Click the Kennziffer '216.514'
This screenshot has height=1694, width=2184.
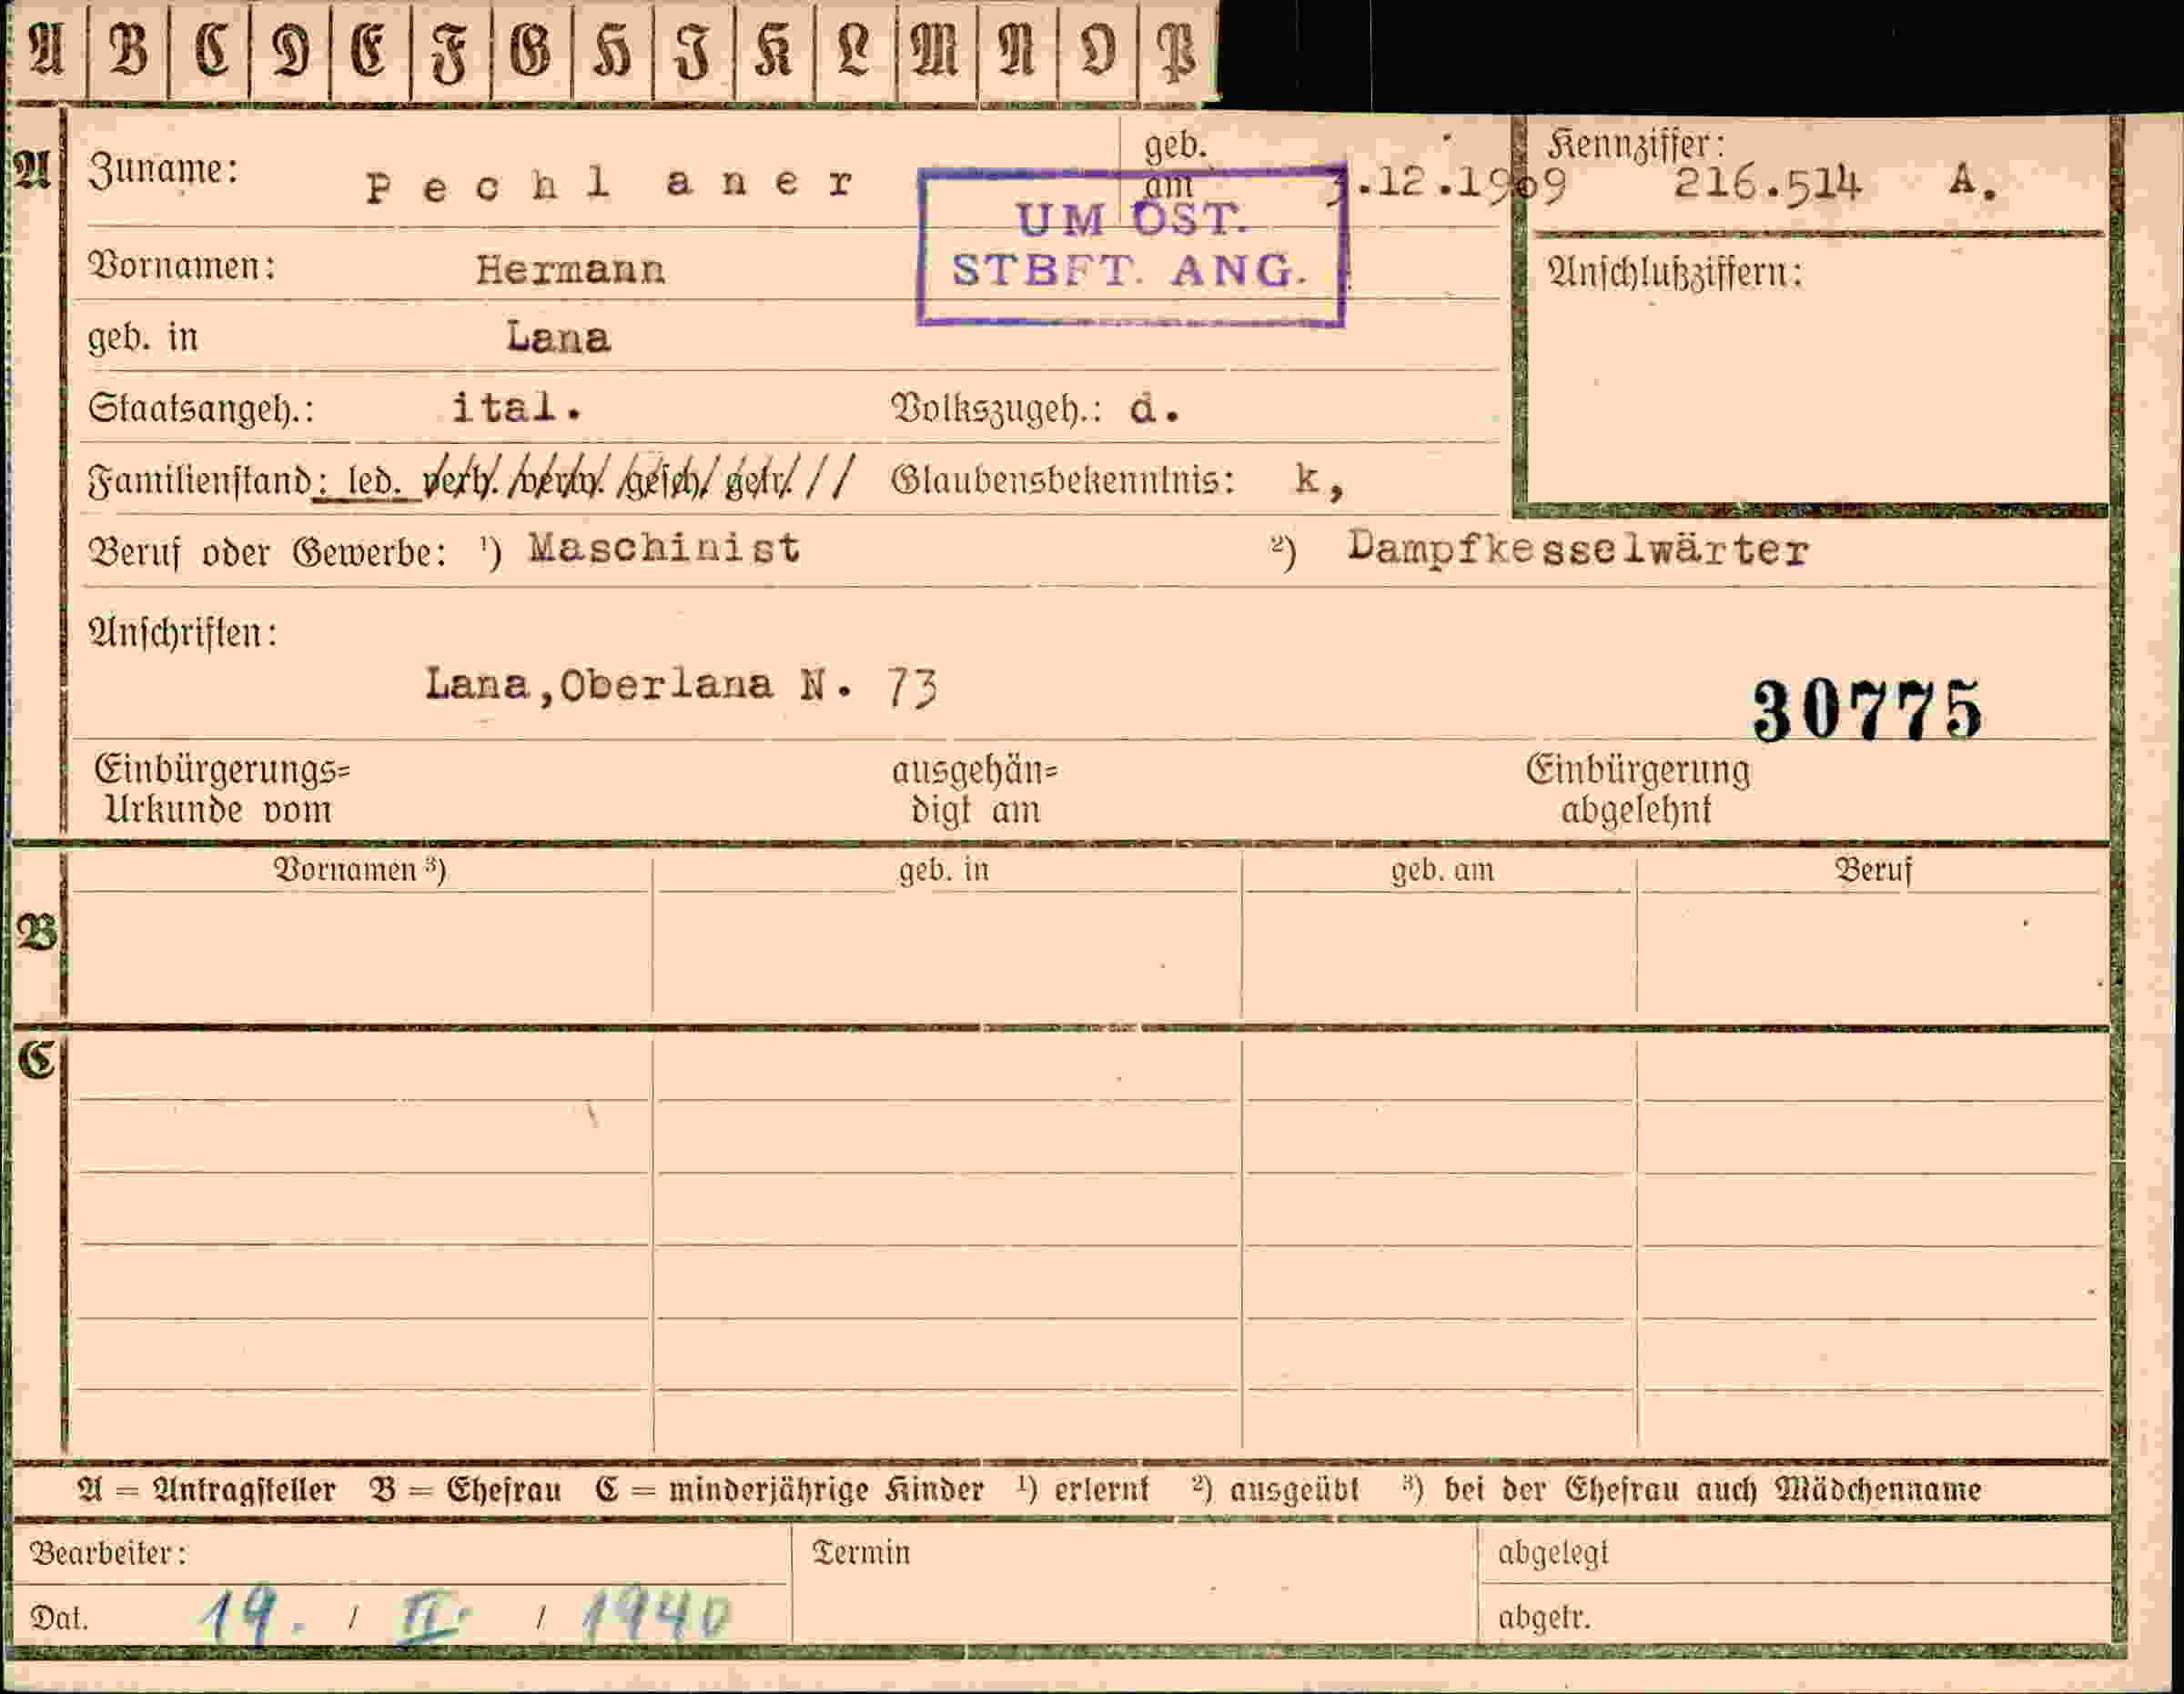(1767, 184)
